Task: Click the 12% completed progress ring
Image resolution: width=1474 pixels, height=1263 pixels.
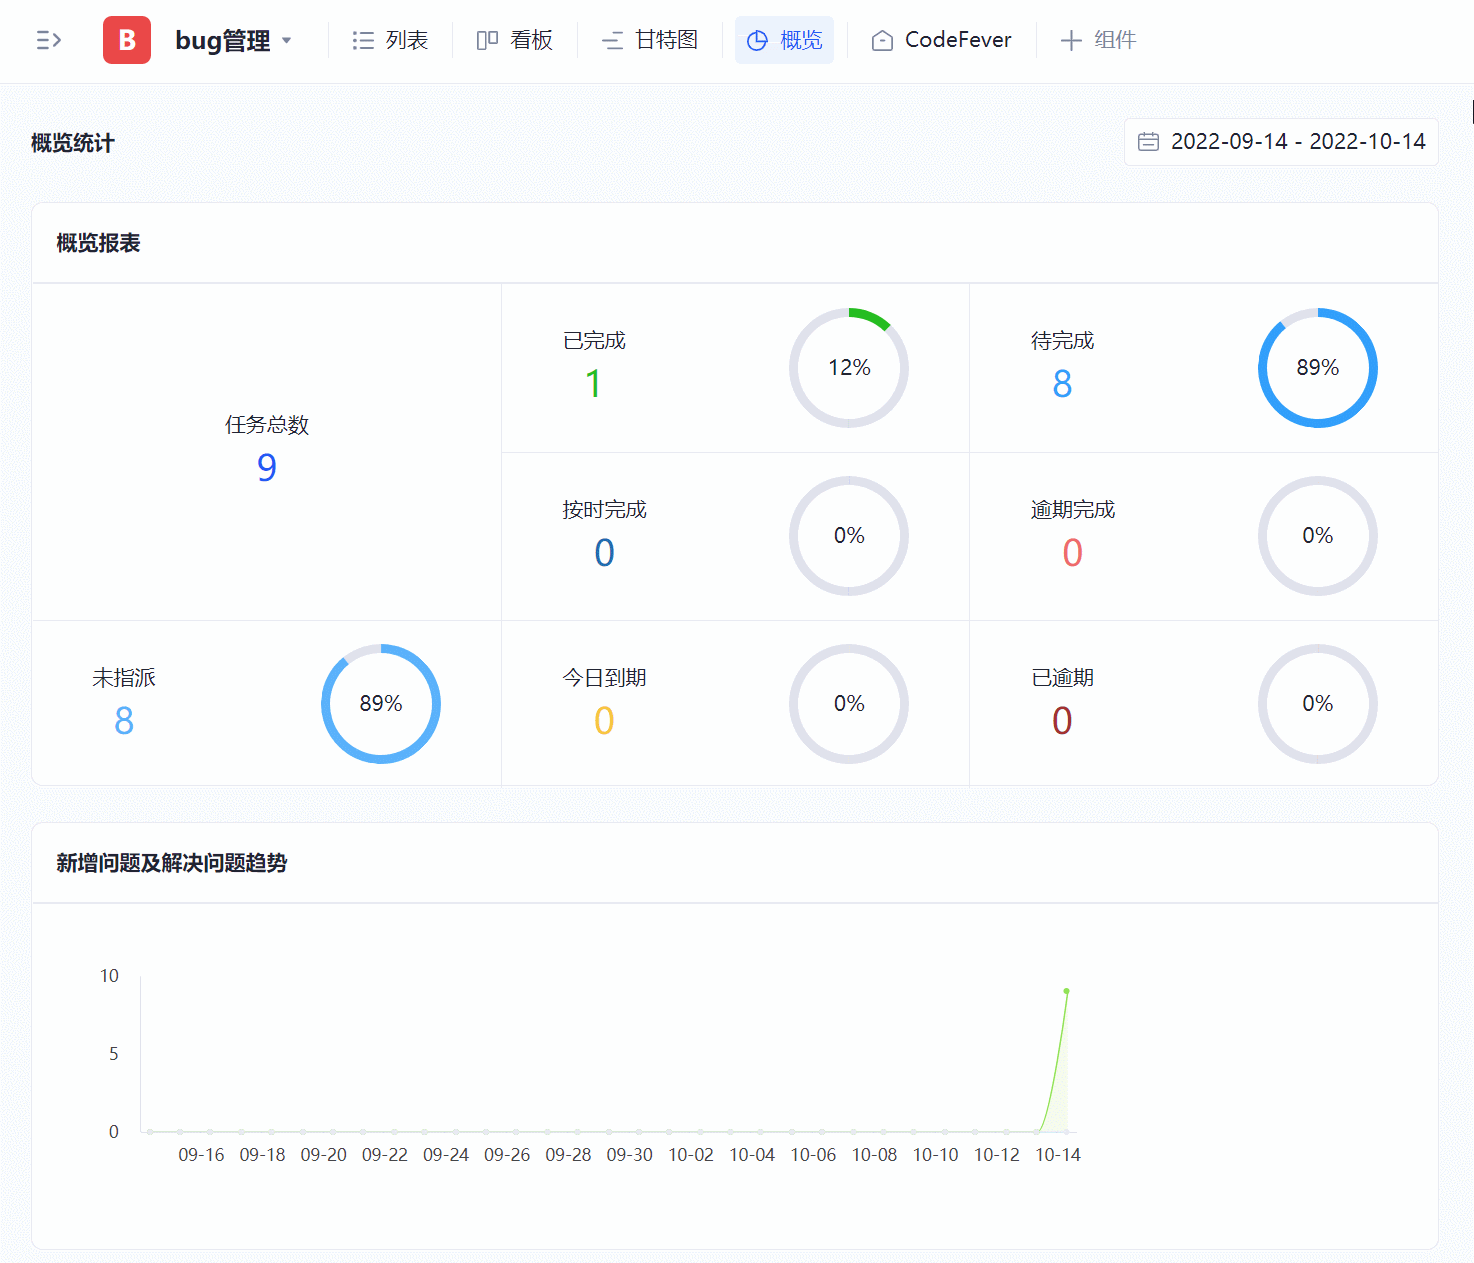Action: tap(849, 368)
